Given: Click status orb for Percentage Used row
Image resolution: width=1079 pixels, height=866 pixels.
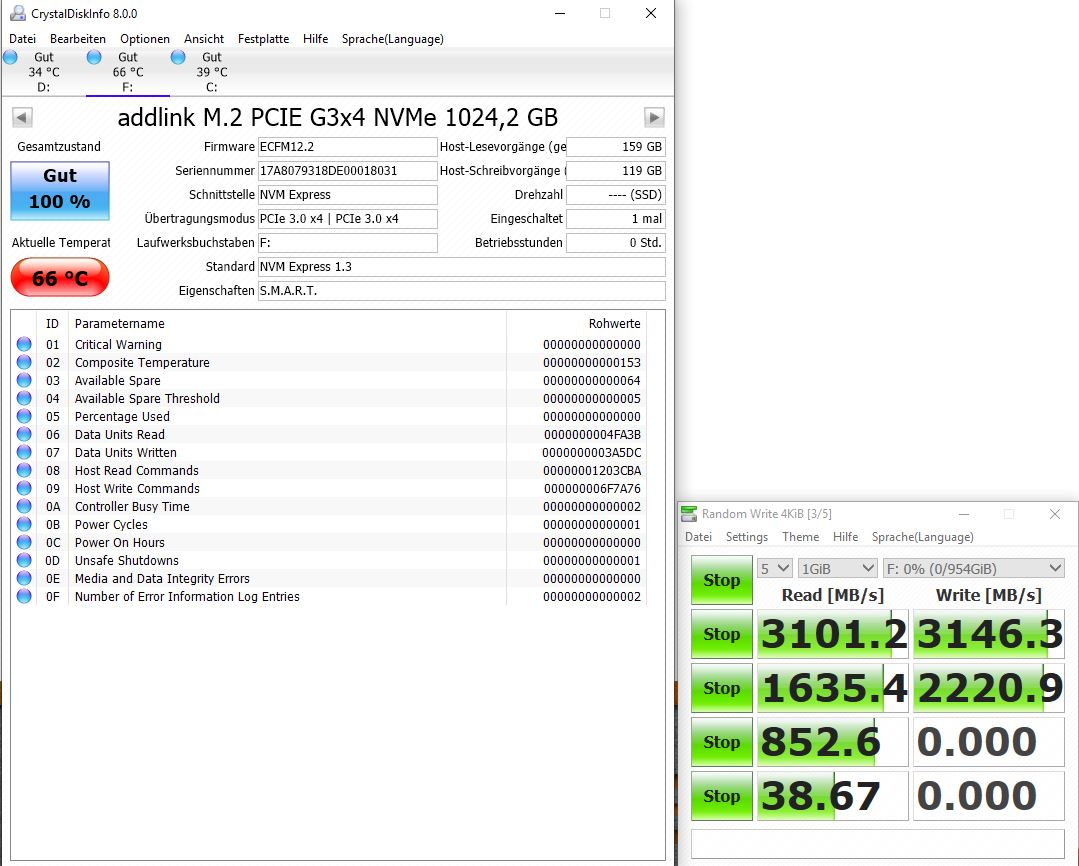Looking at the screenshot, I should point(24,416).
